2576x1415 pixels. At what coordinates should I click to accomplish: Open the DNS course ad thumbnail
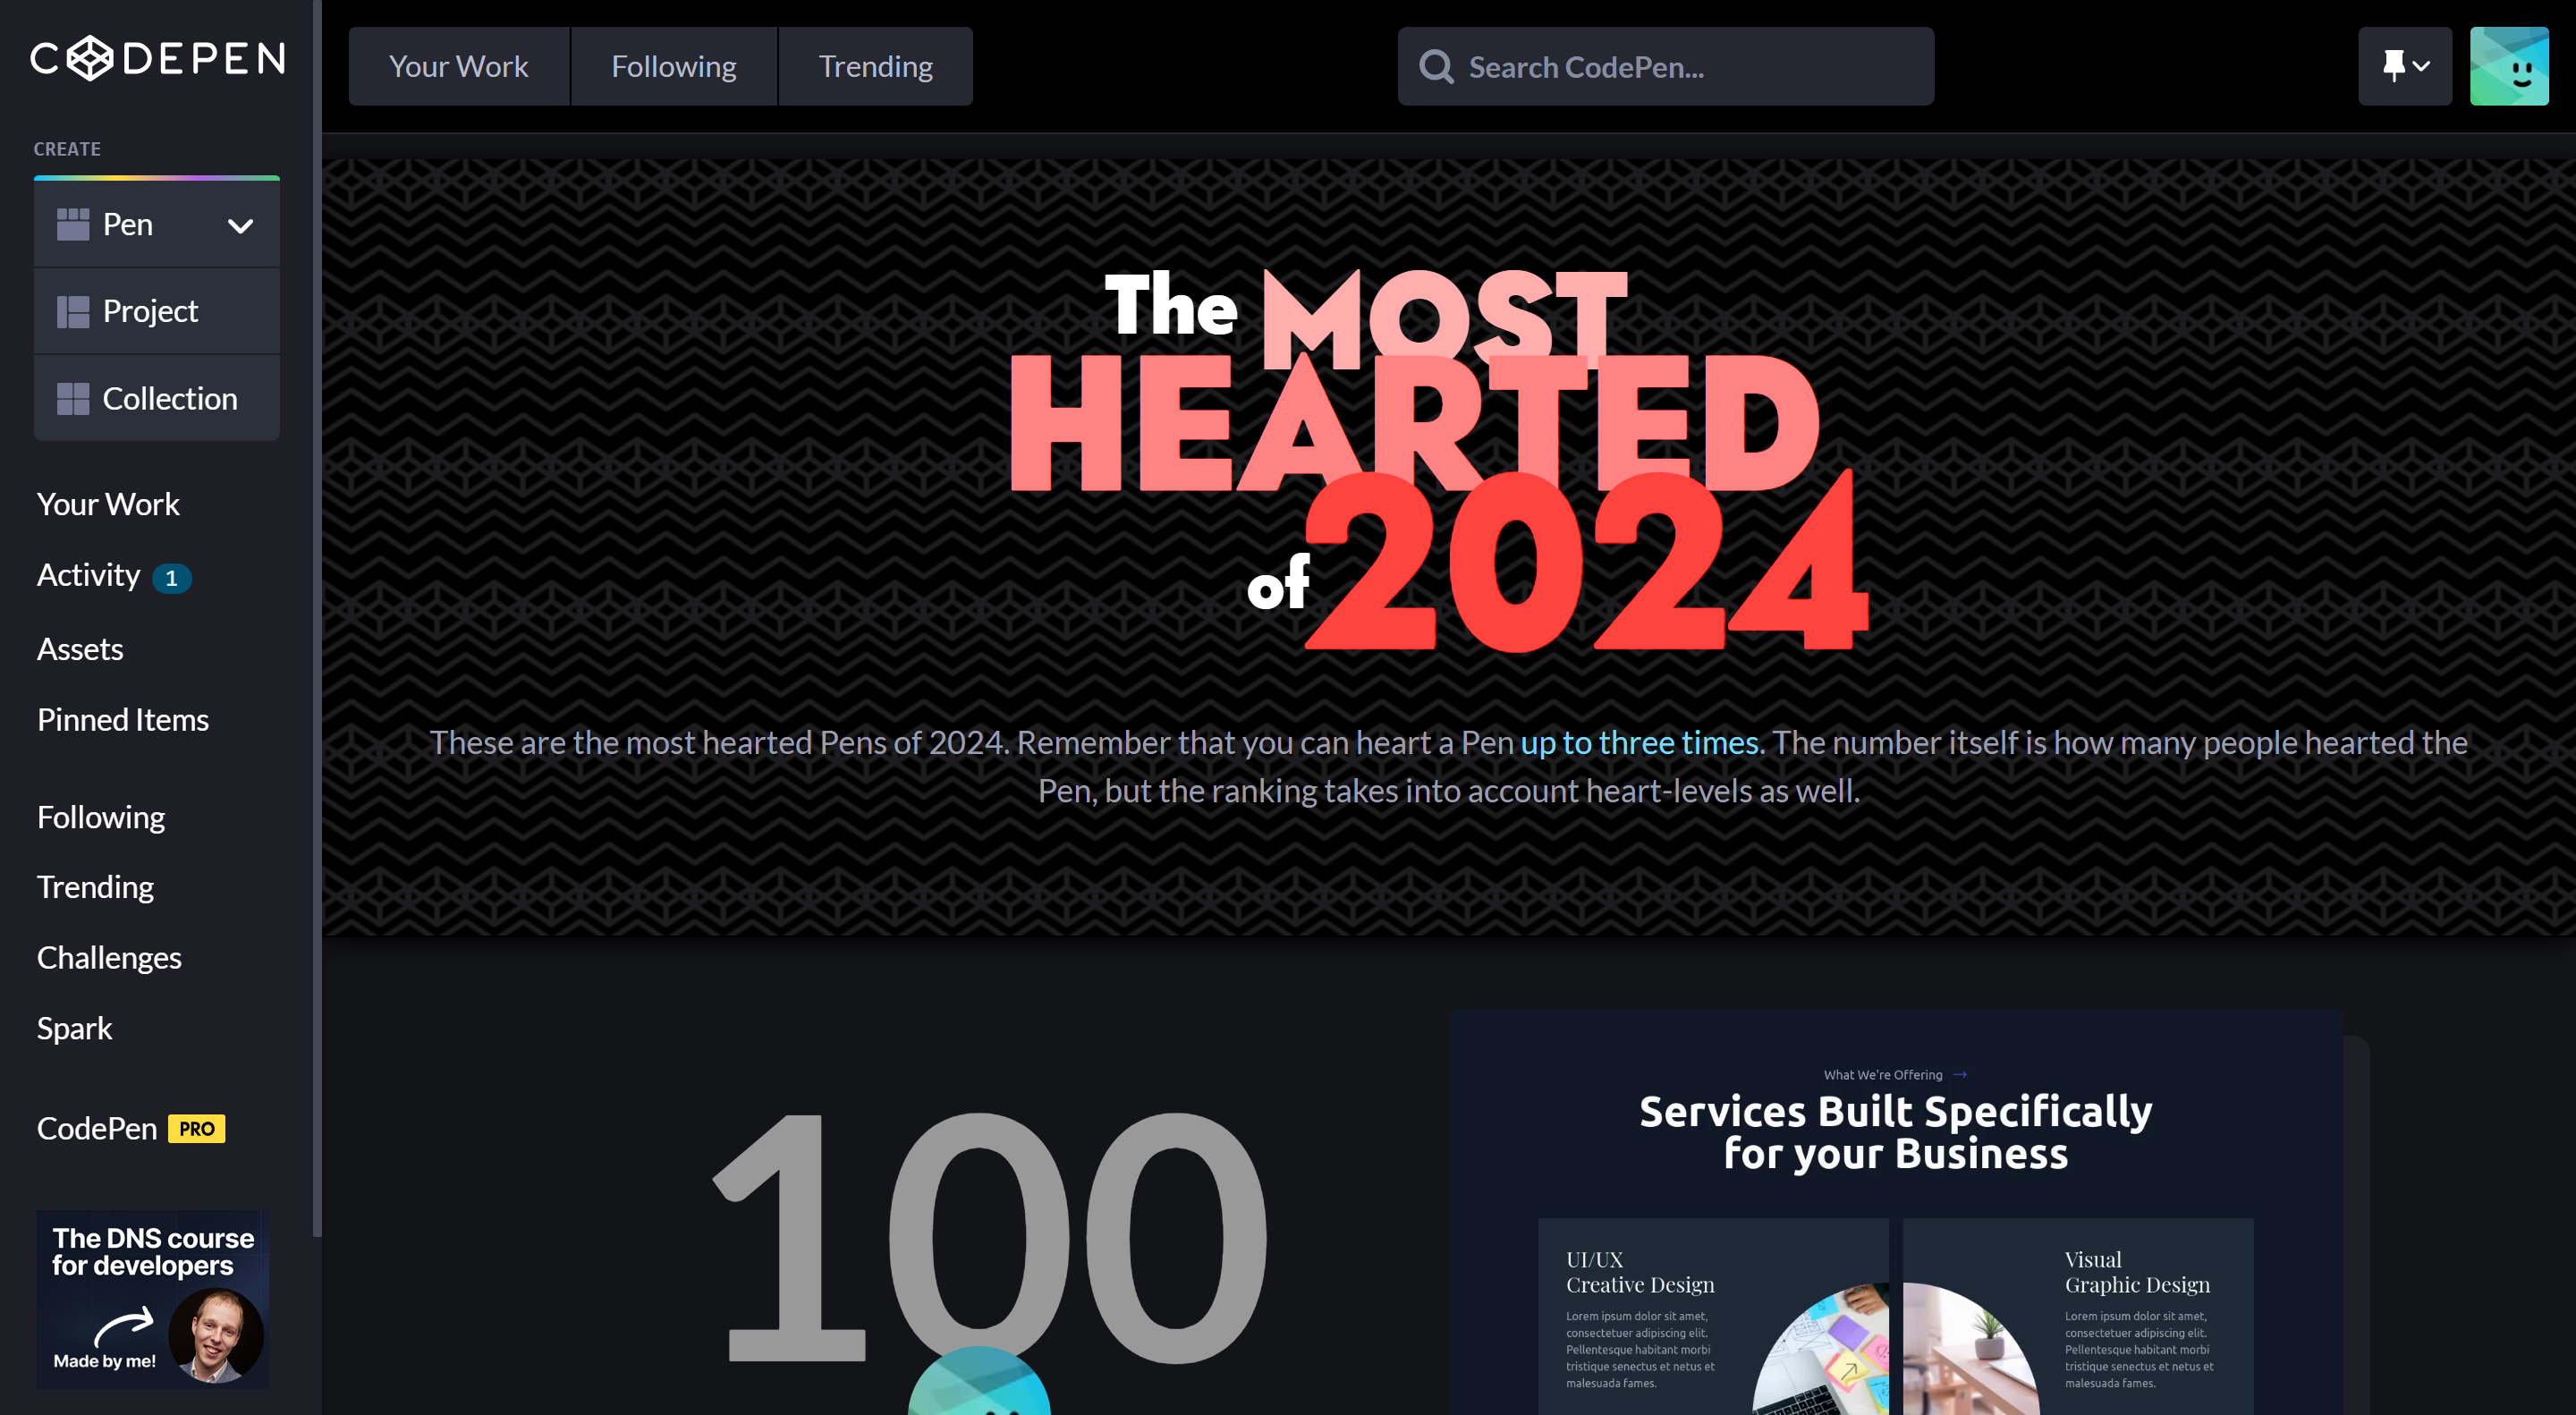(x=152, y=1299)
